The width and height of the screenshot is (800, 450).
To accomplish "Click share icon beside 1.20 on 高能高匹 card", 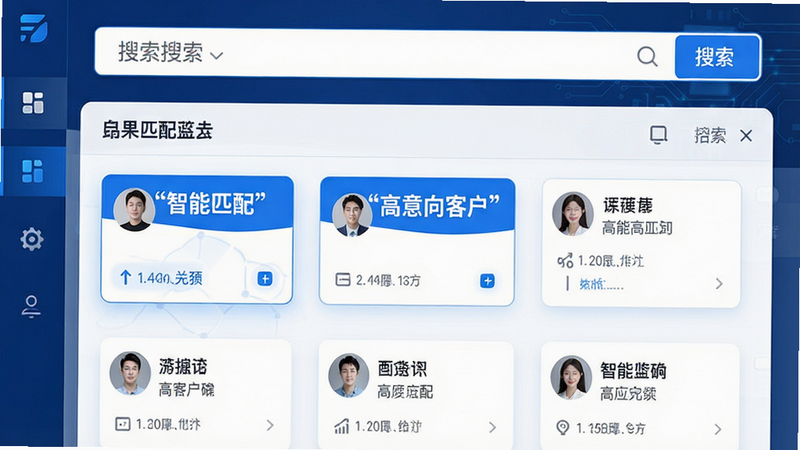I will (x=565, y=261).
